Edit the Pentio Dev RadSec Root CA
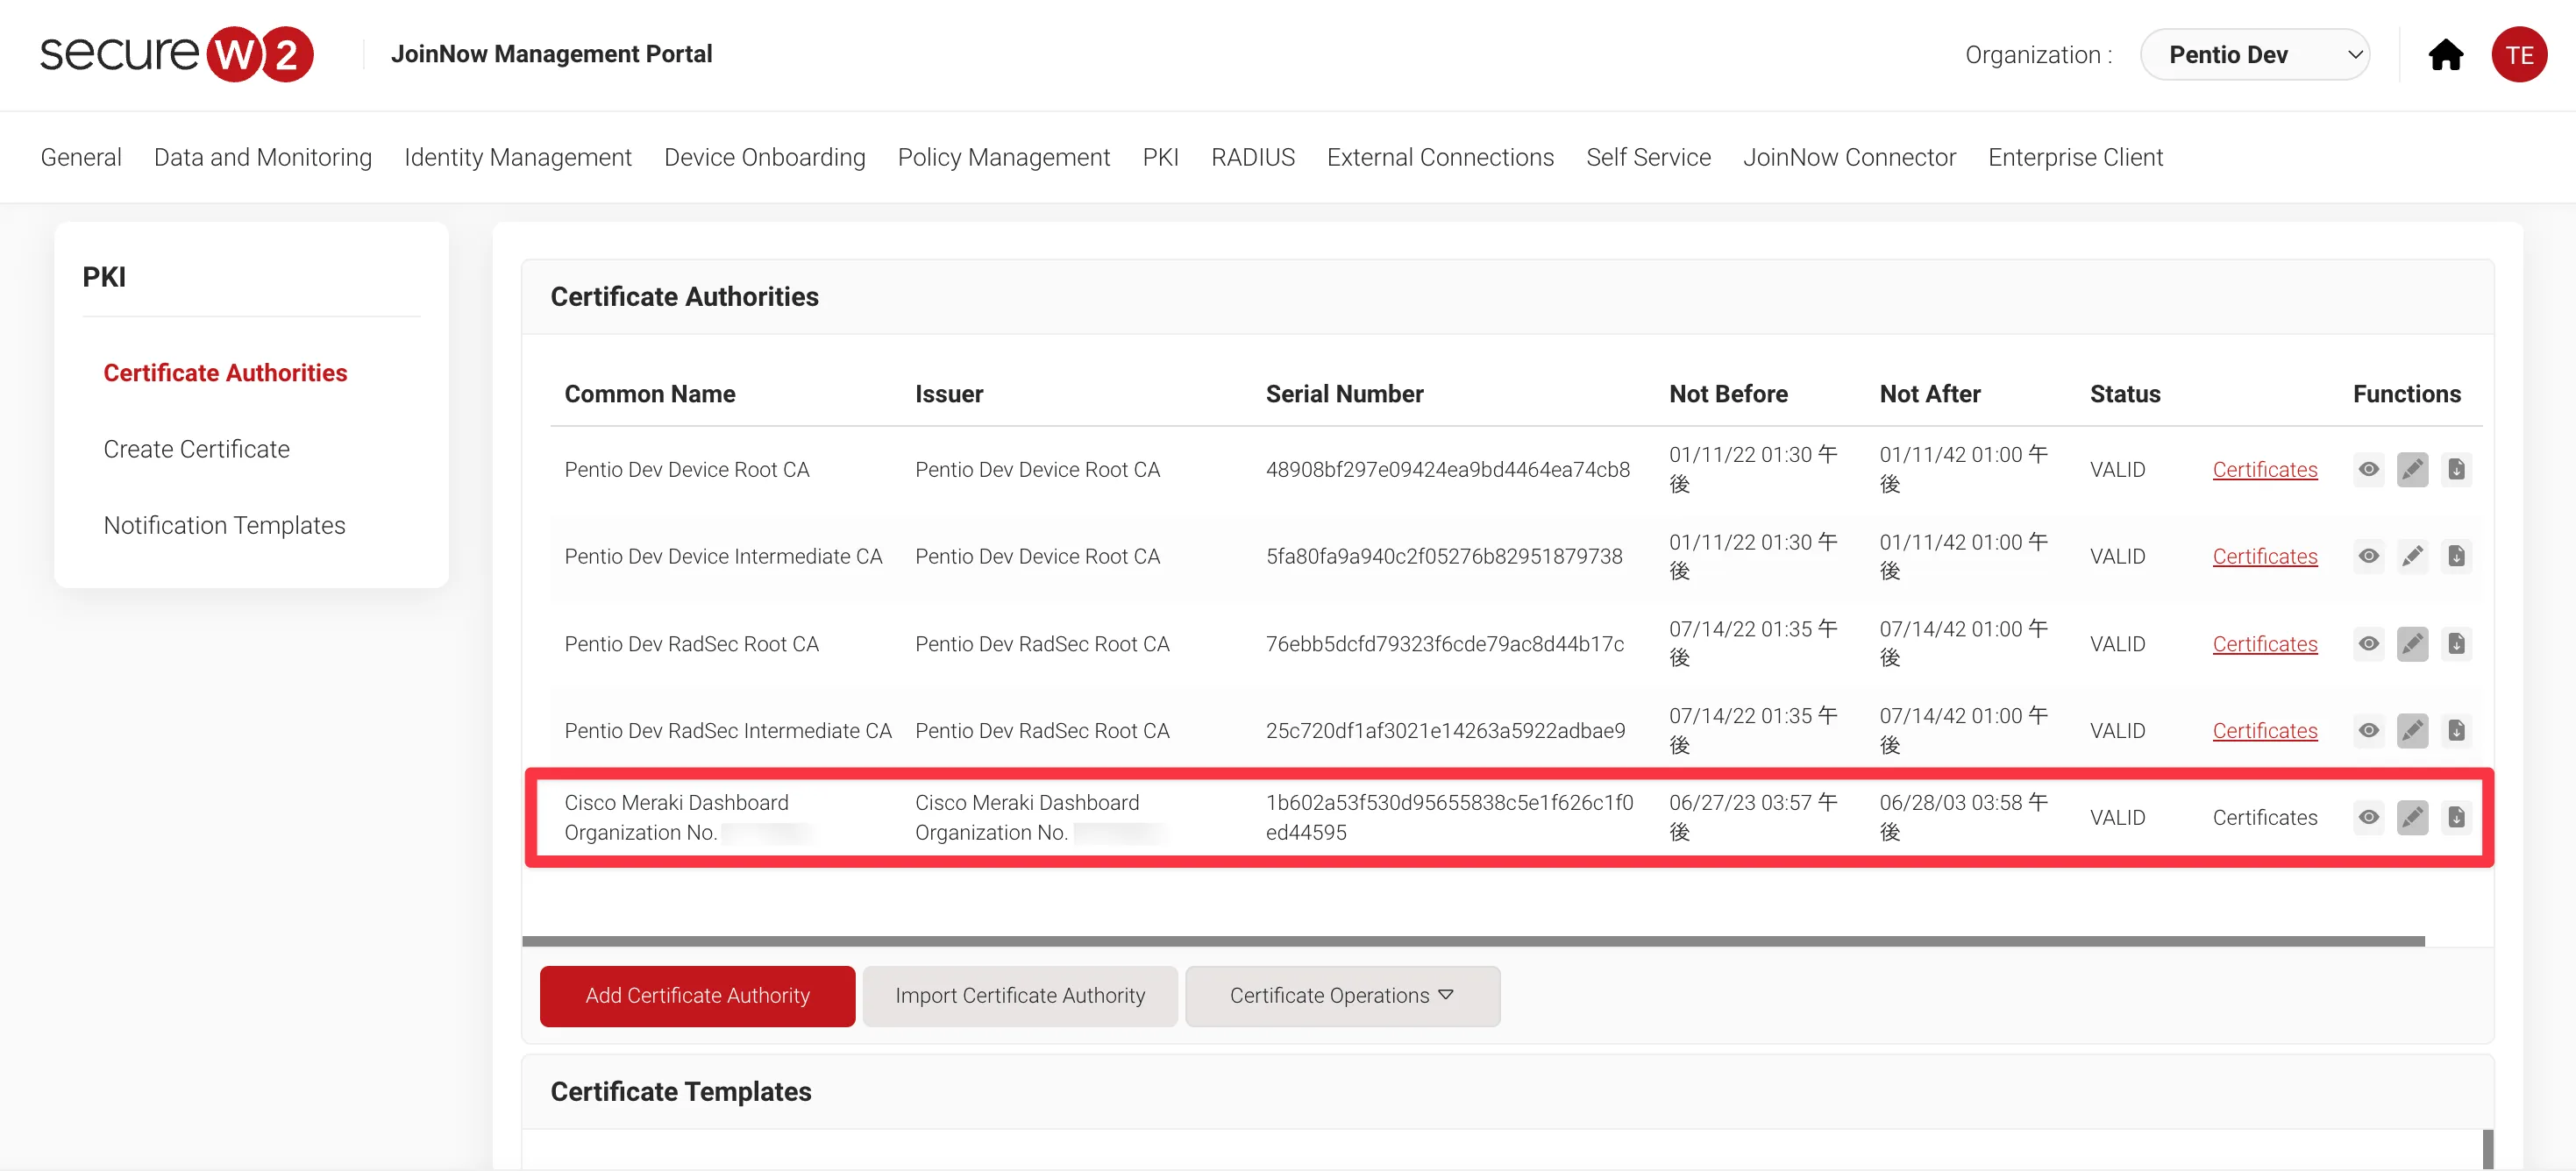The image size is (2576, 1171). (x=2412, y=643)
